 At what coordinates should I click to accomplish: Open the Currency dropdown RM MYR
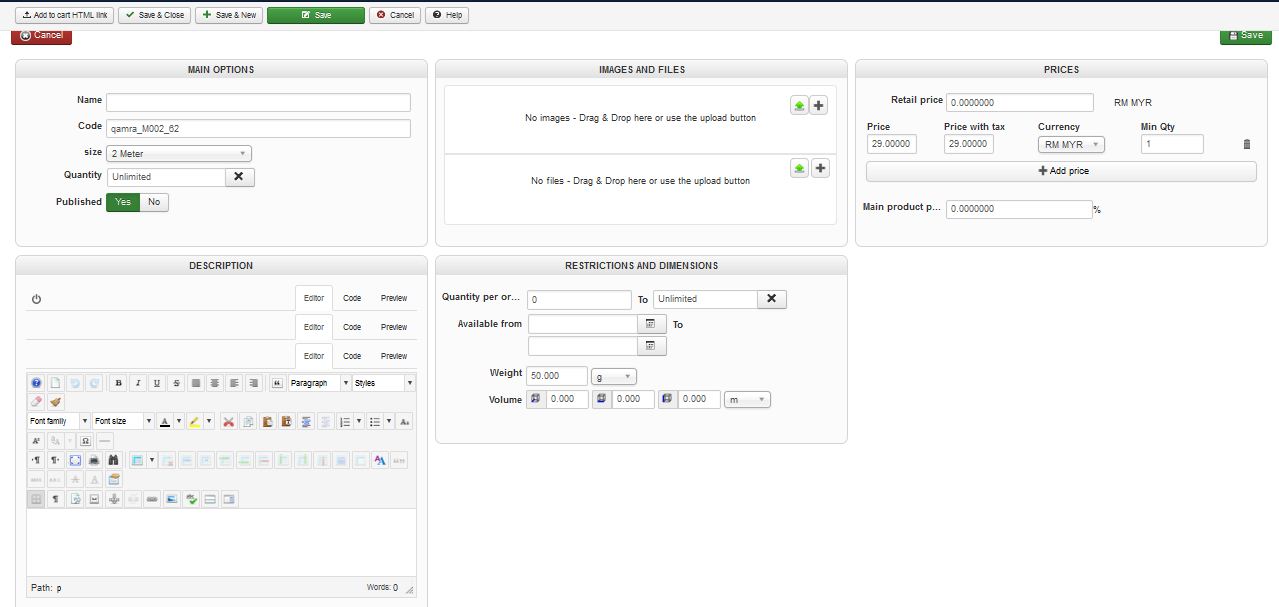[x=1071, y=145]
